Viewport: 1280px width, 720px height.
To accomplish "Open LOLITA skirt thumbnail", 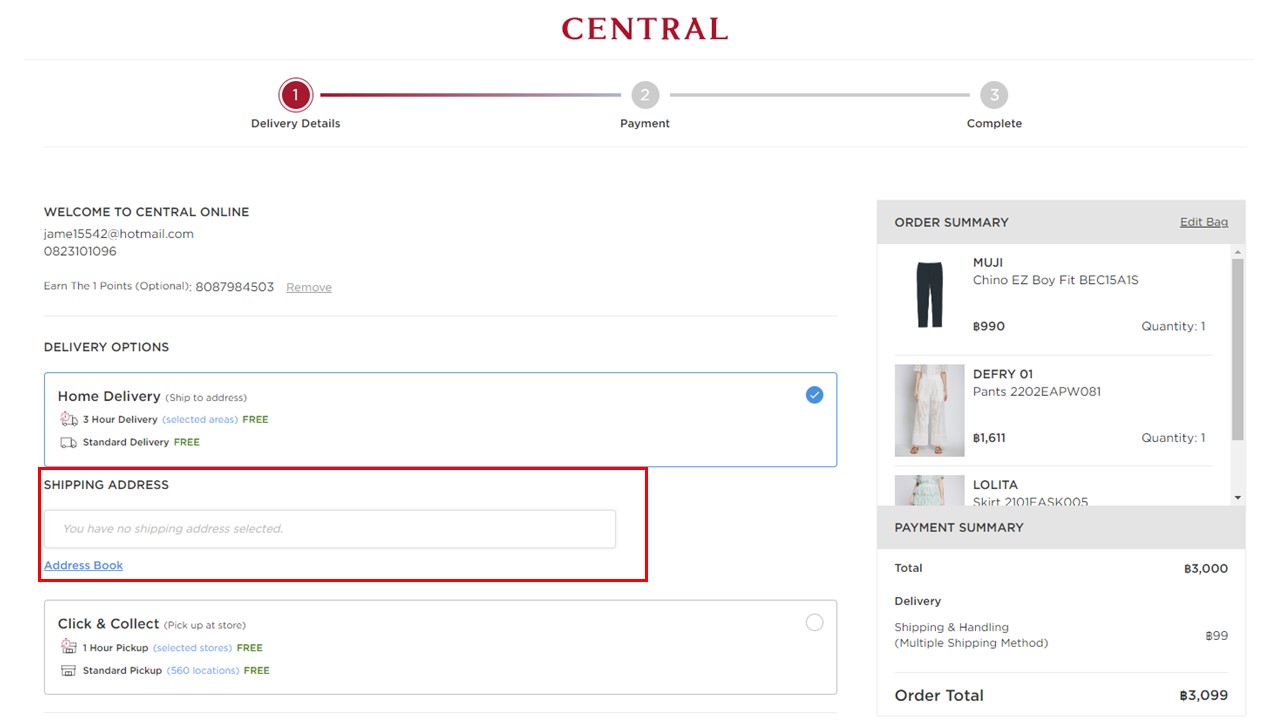I will (929, 490).
